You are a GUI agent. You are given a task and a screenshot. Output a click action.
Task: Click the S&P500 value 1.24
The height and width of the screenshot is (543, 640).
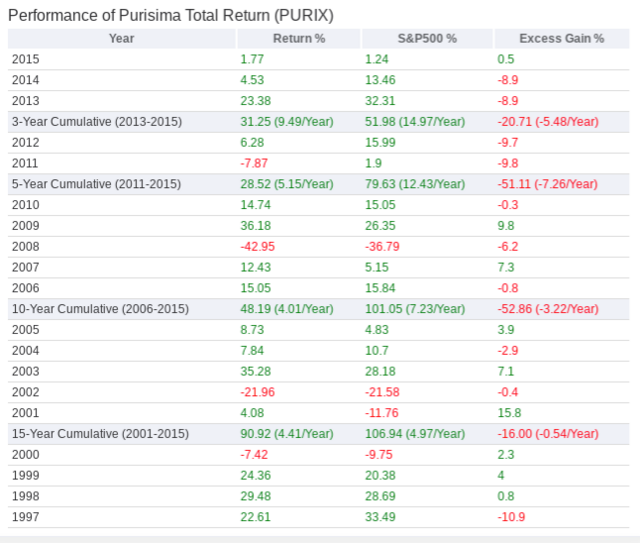click(x=376, y=59)
